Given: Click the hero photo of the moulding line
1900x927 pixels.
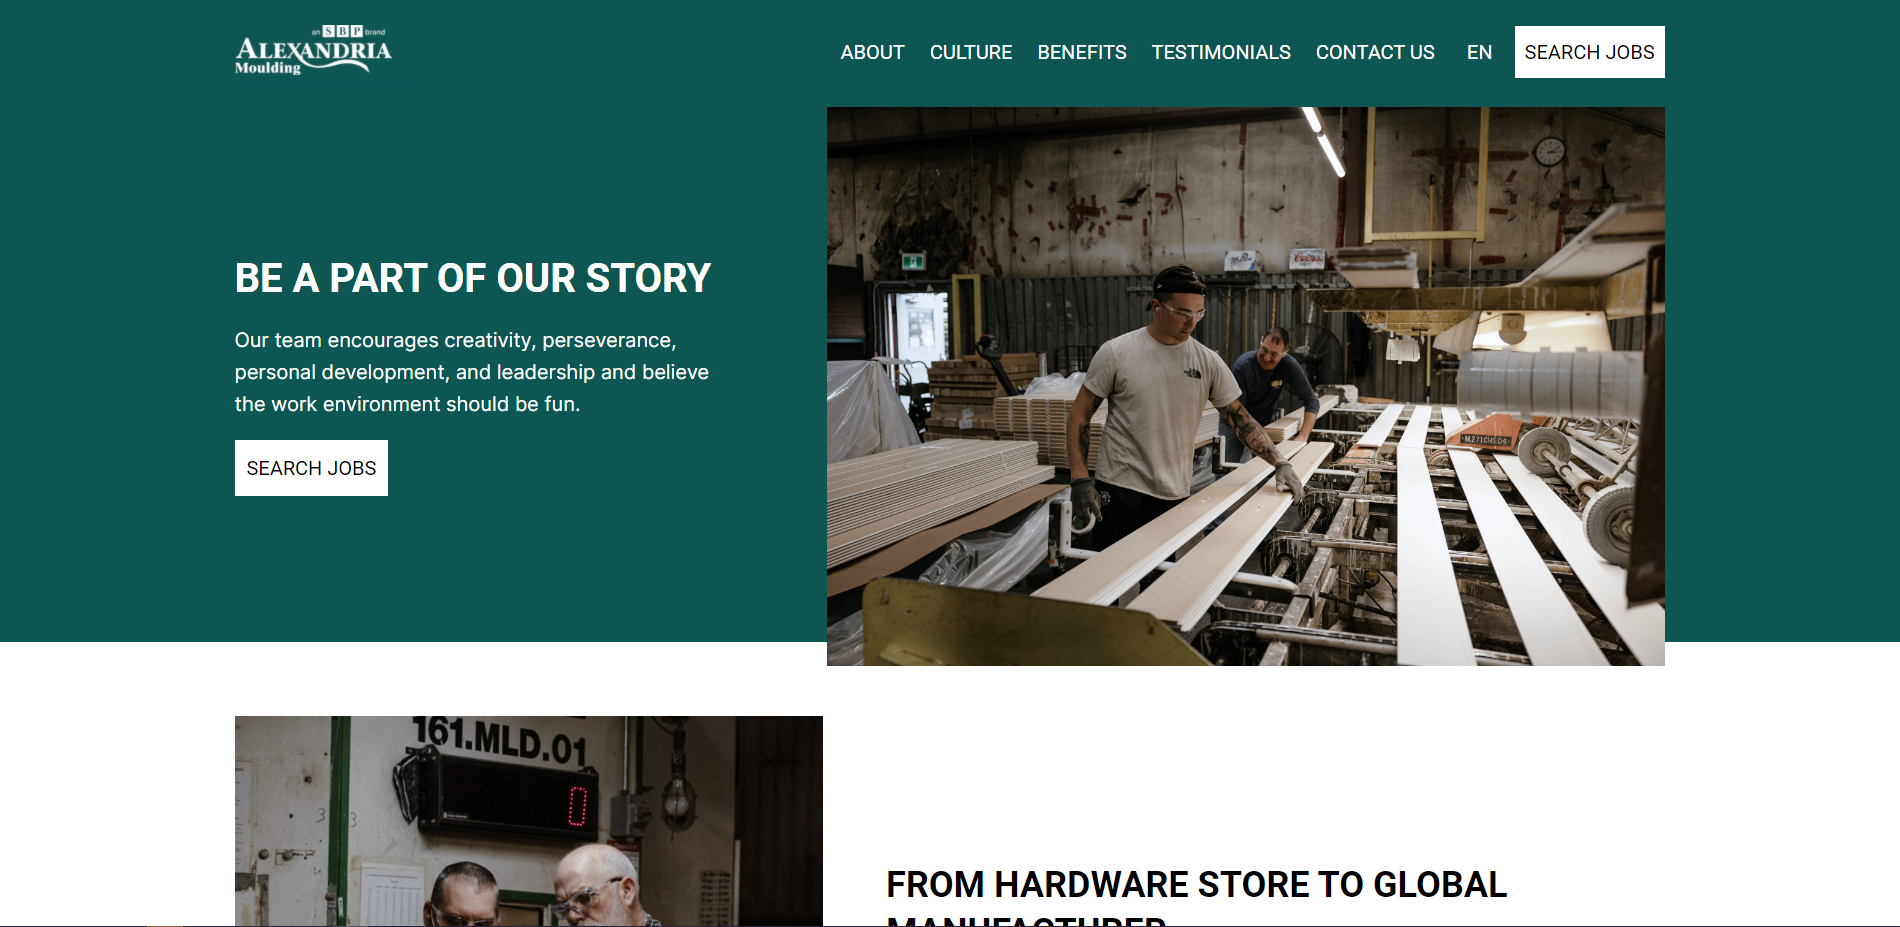Looking at the screenshot, I should 1245,386.
